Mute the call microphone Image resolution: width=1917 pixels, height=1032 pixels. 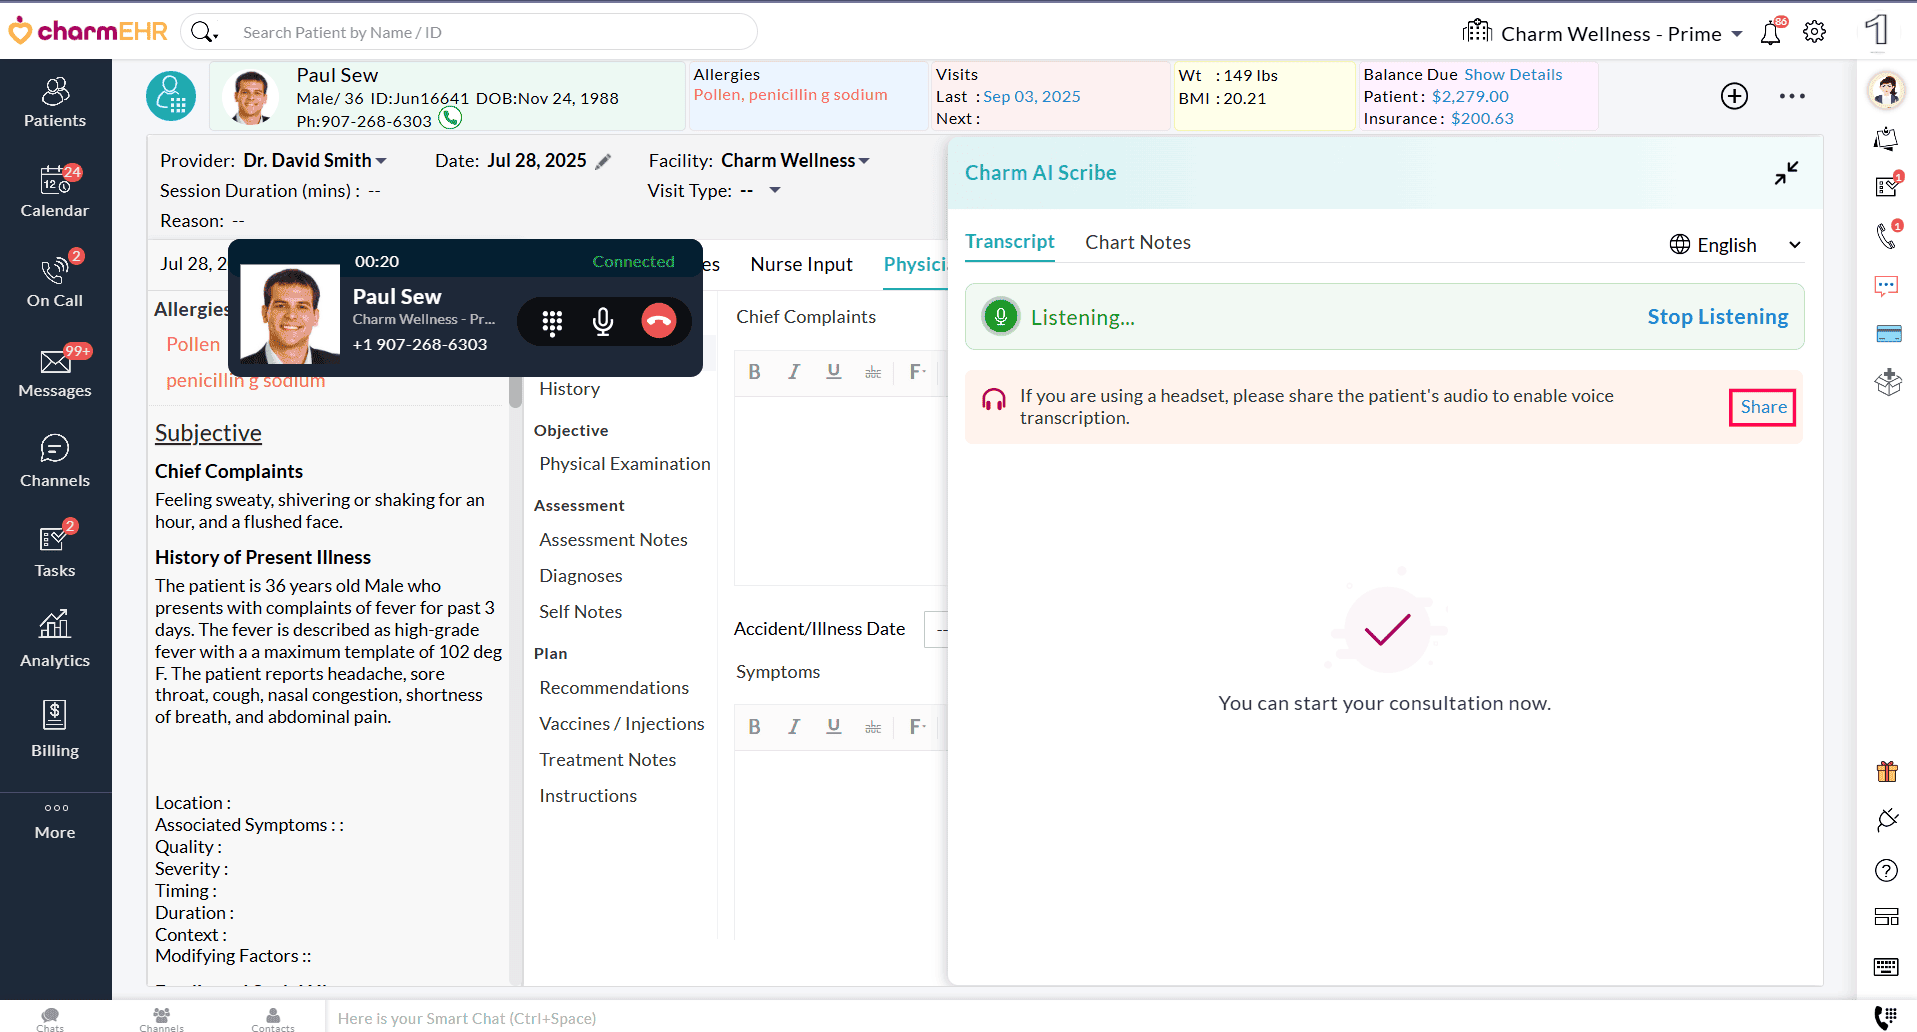point(603,321)
